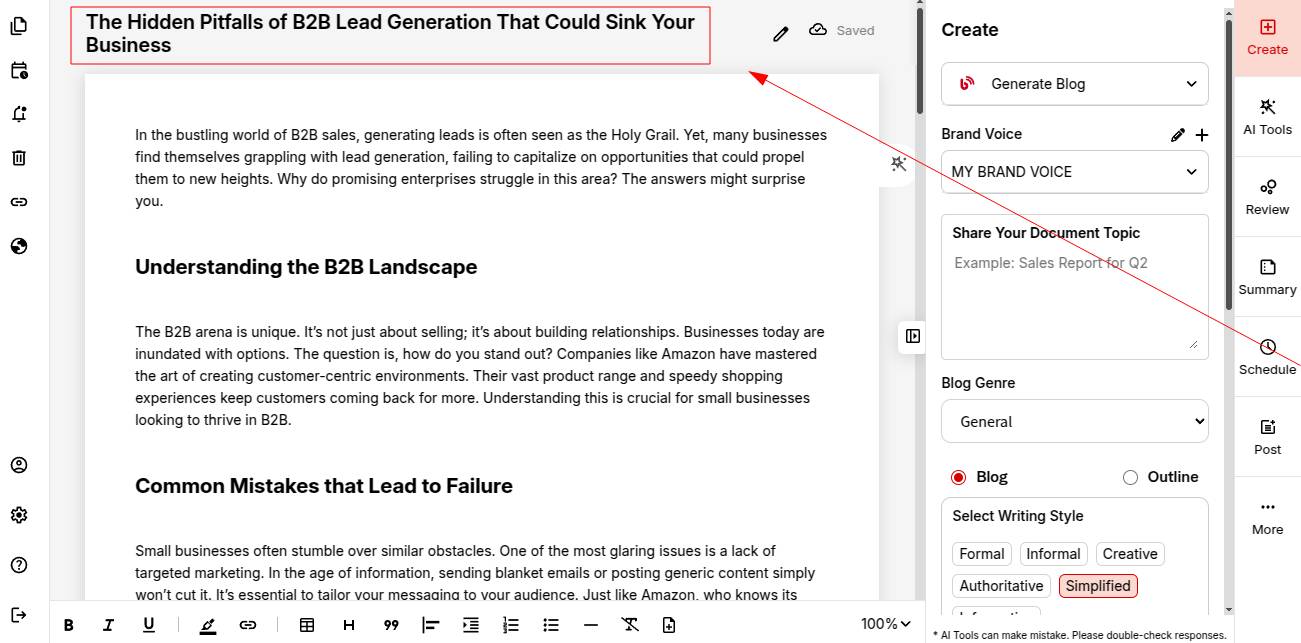Open the 100% zoom level dropdown

[885, 624]
